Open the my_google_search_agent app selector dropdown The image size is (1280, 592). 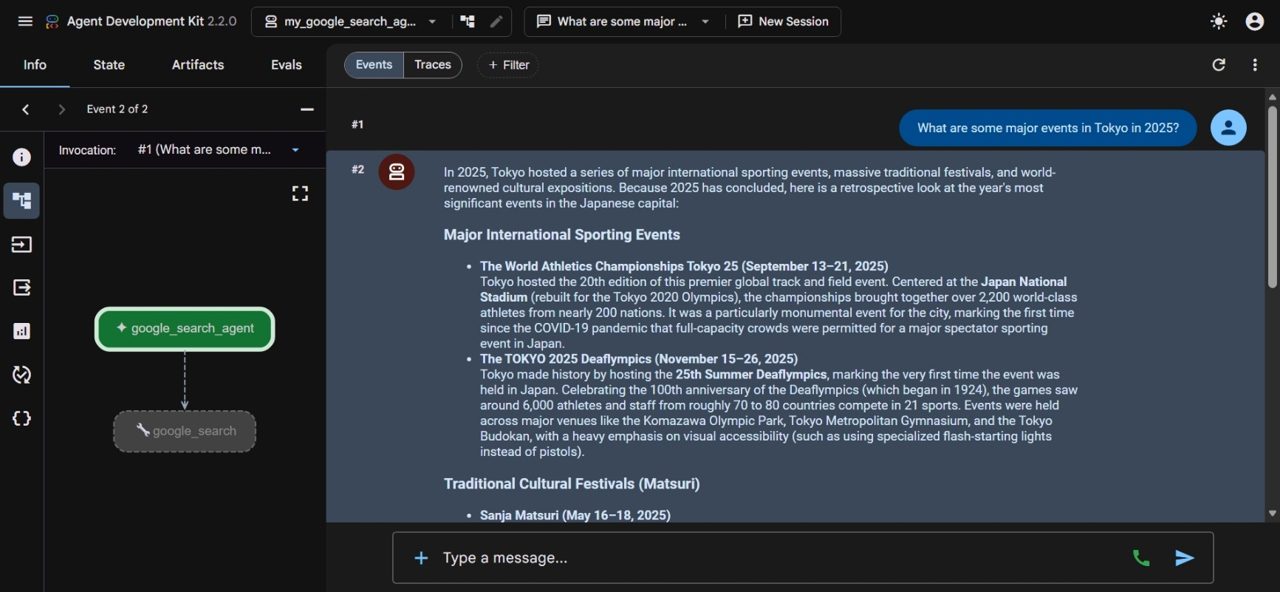tap(350, 21)
